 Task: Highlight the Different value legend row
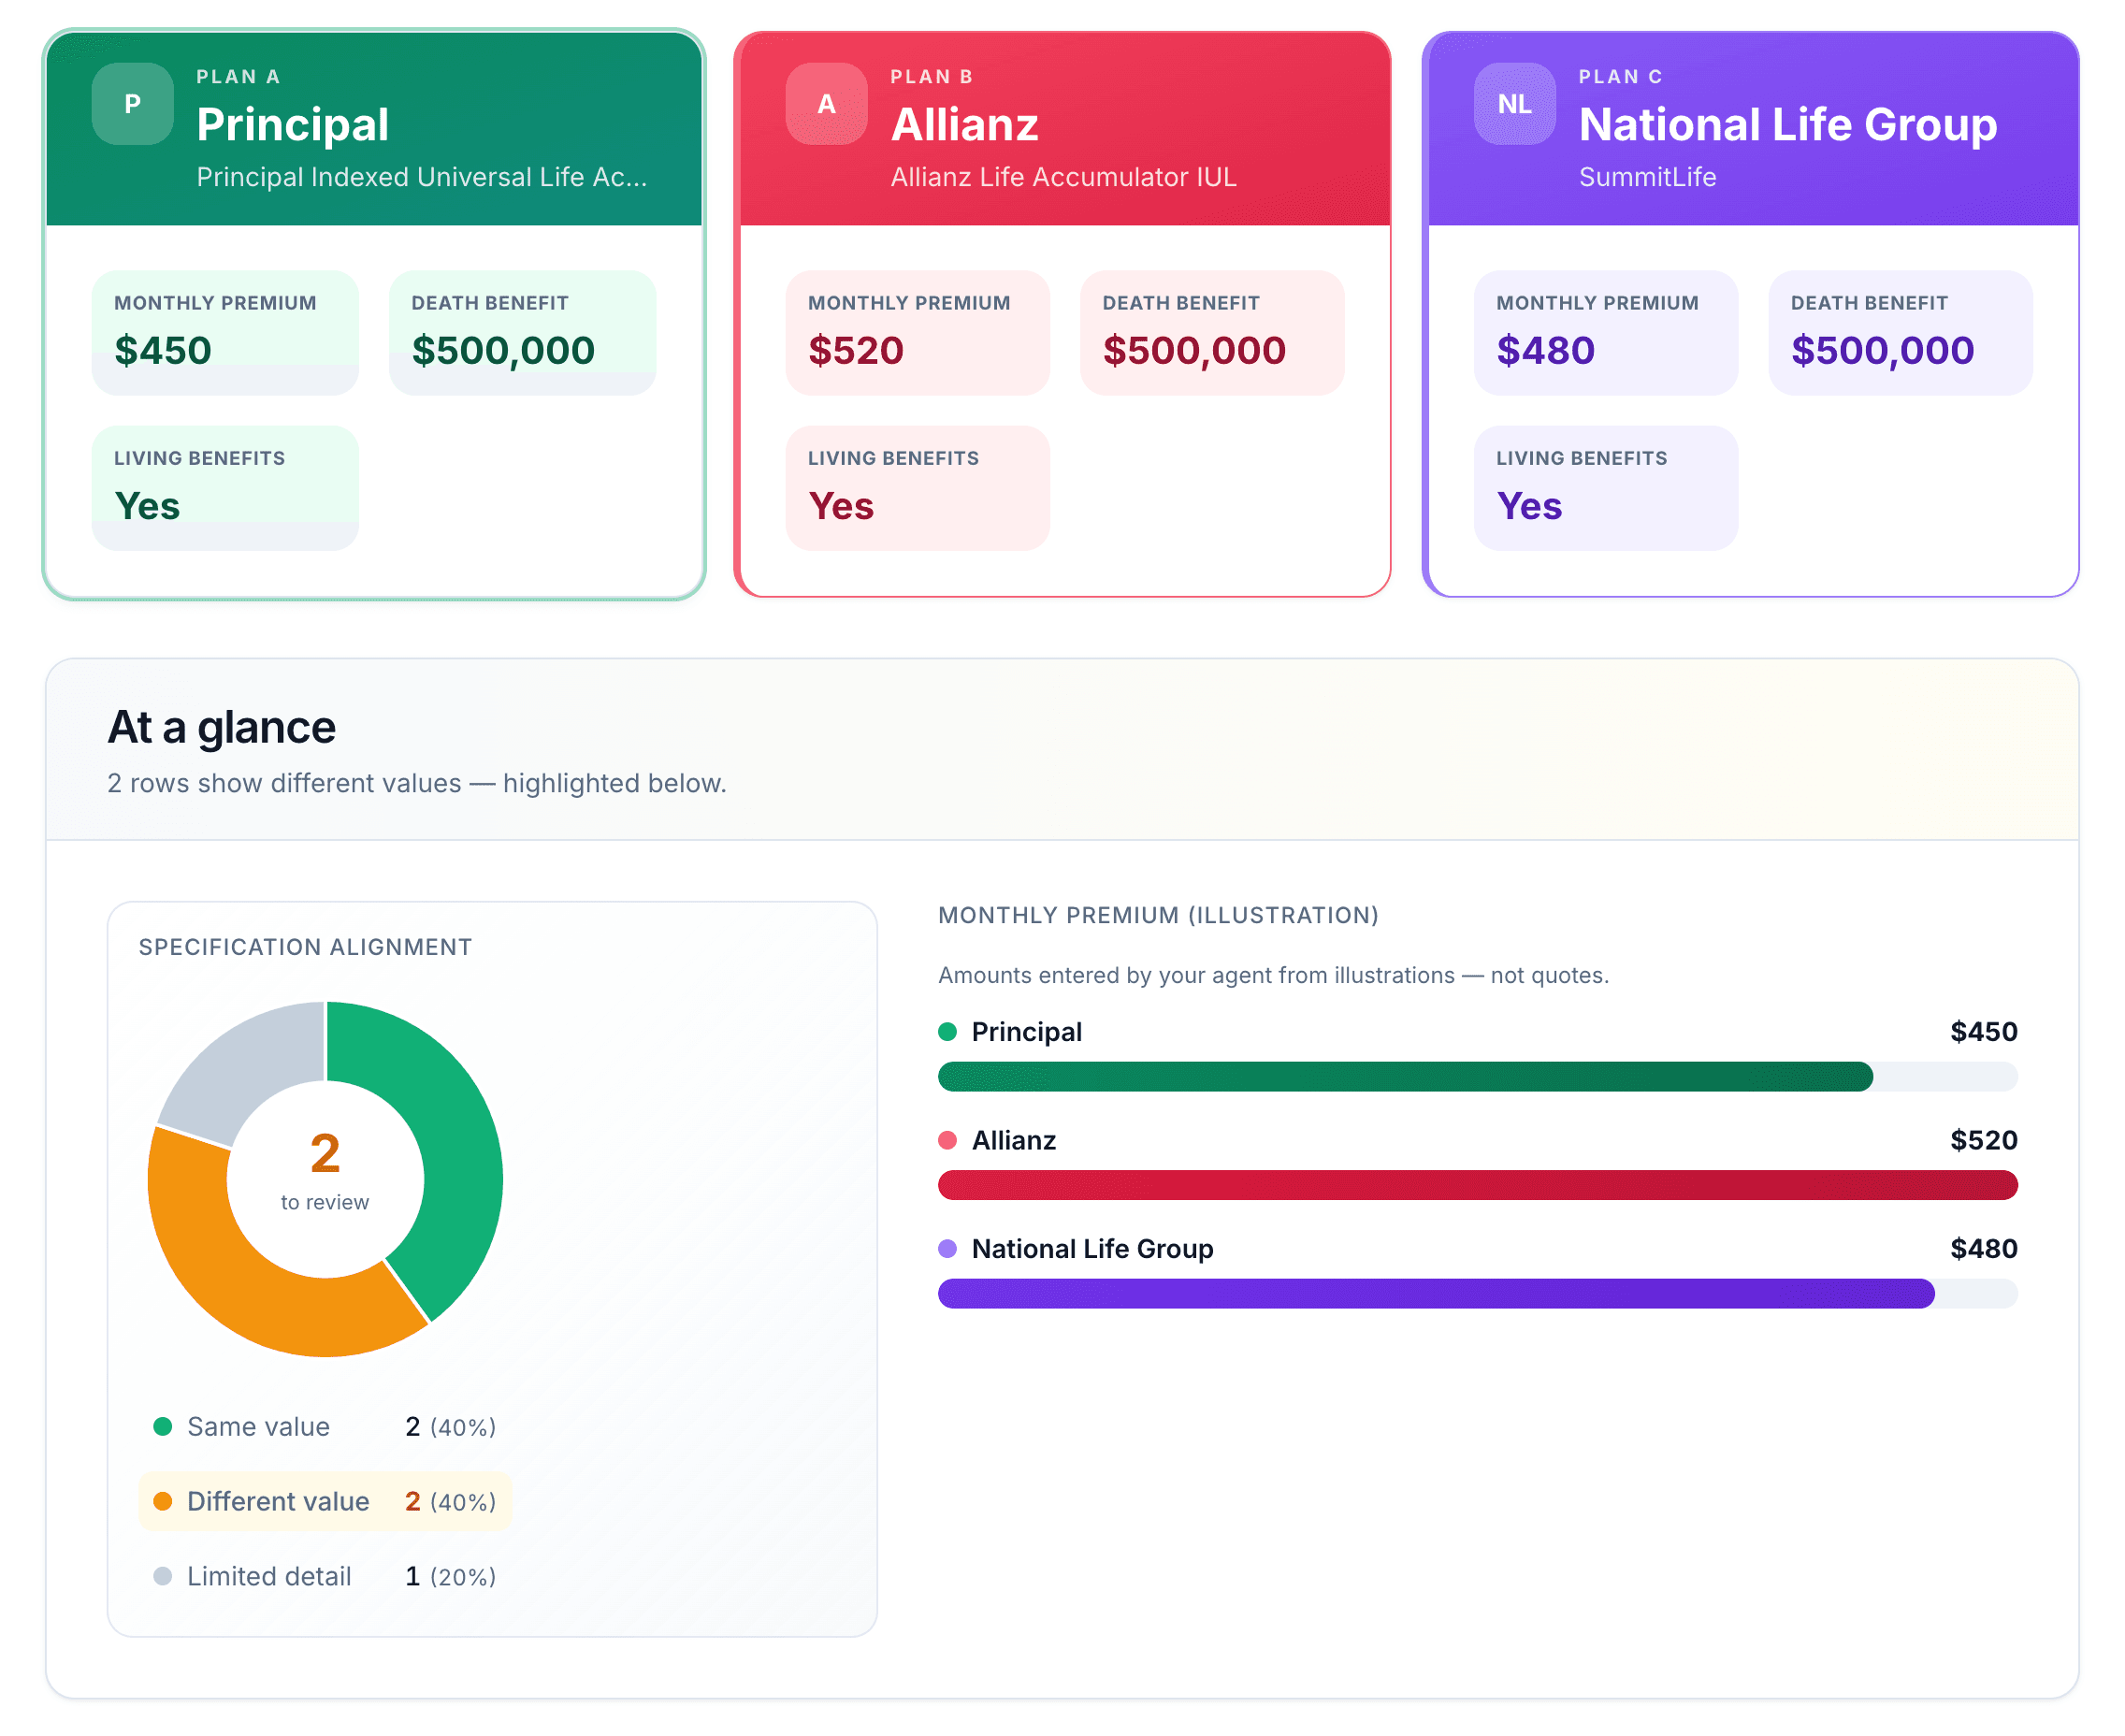(325, 1501)
